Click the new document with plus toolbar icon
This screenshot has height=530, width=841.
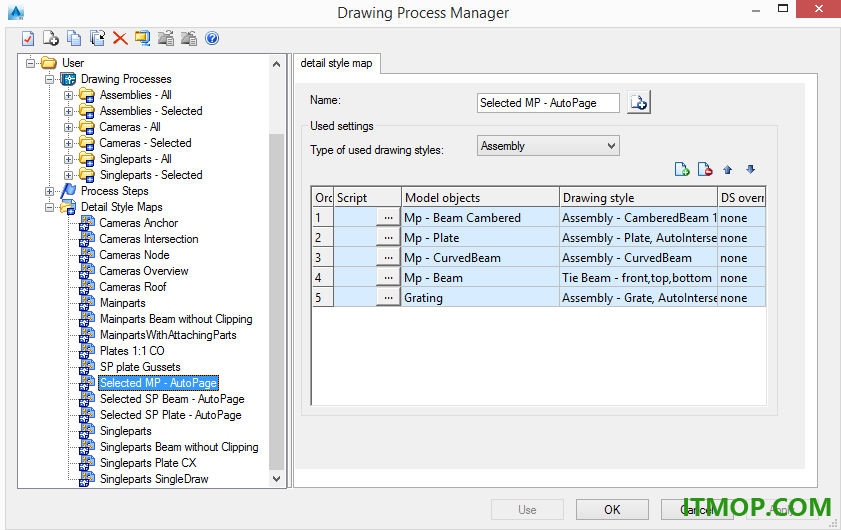(x=51, y=38)
